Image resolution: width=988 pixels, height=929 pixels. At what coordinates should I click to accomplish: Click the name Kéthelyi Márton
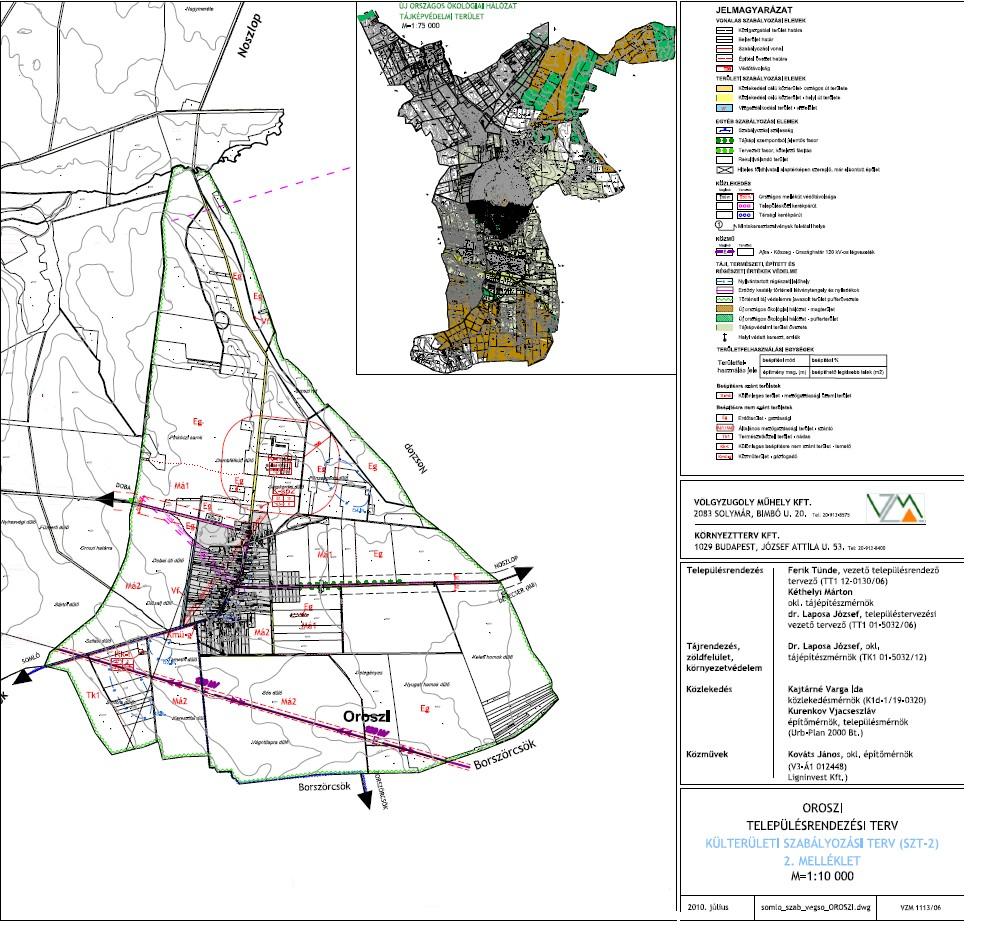click(820, 592)
